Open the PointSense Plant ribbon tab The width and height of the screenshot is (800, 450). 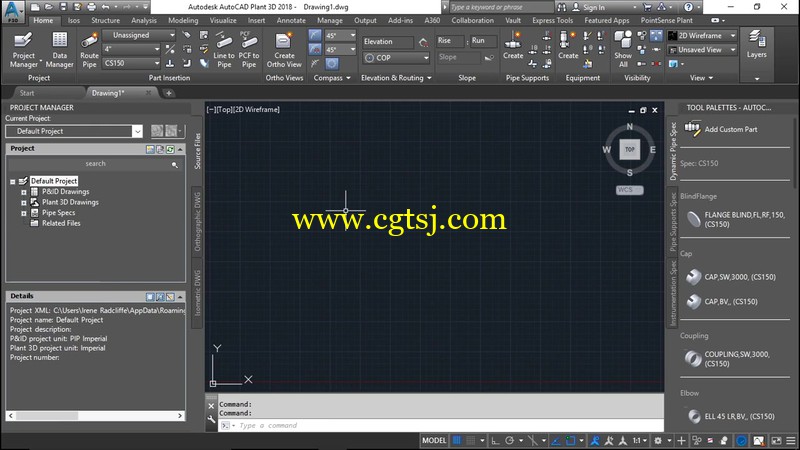(667, 20)
